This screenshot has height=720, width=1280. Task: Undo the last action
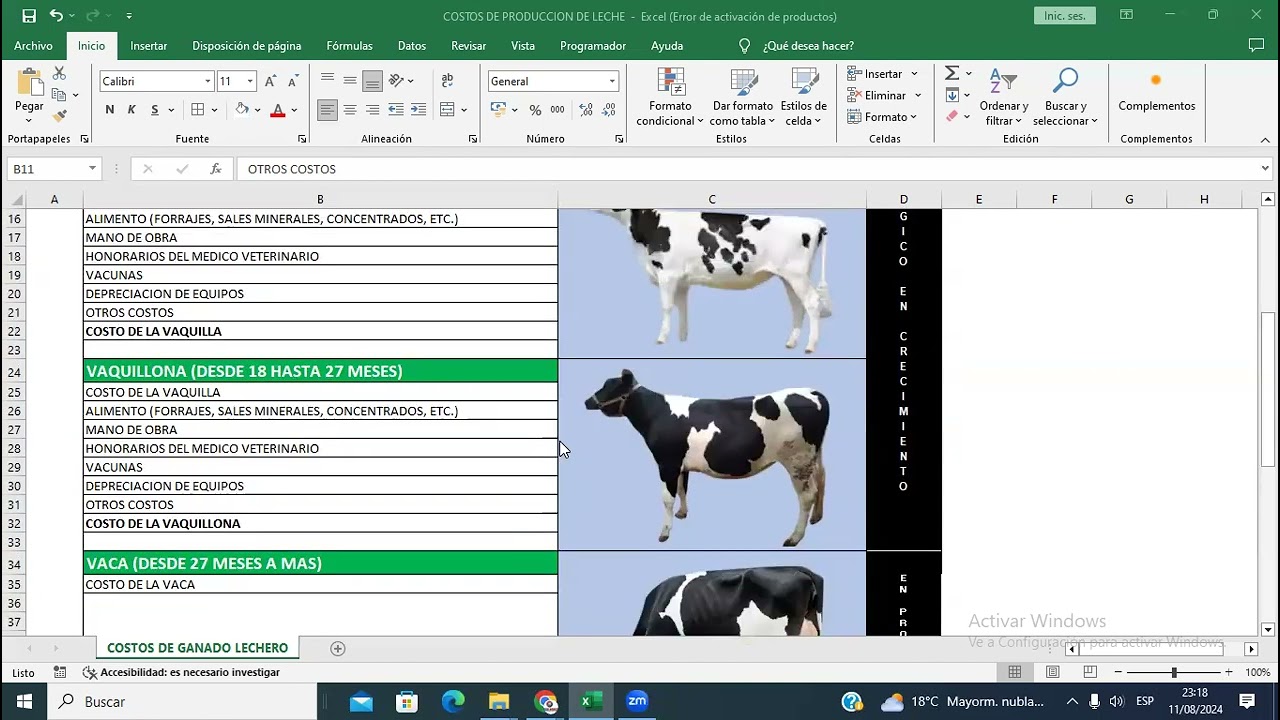[57, 16]
